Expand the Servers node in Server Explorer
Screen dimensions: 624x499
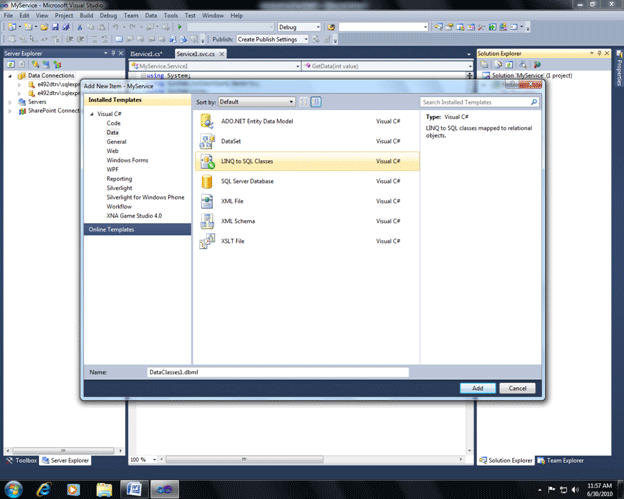click(10, 102)
